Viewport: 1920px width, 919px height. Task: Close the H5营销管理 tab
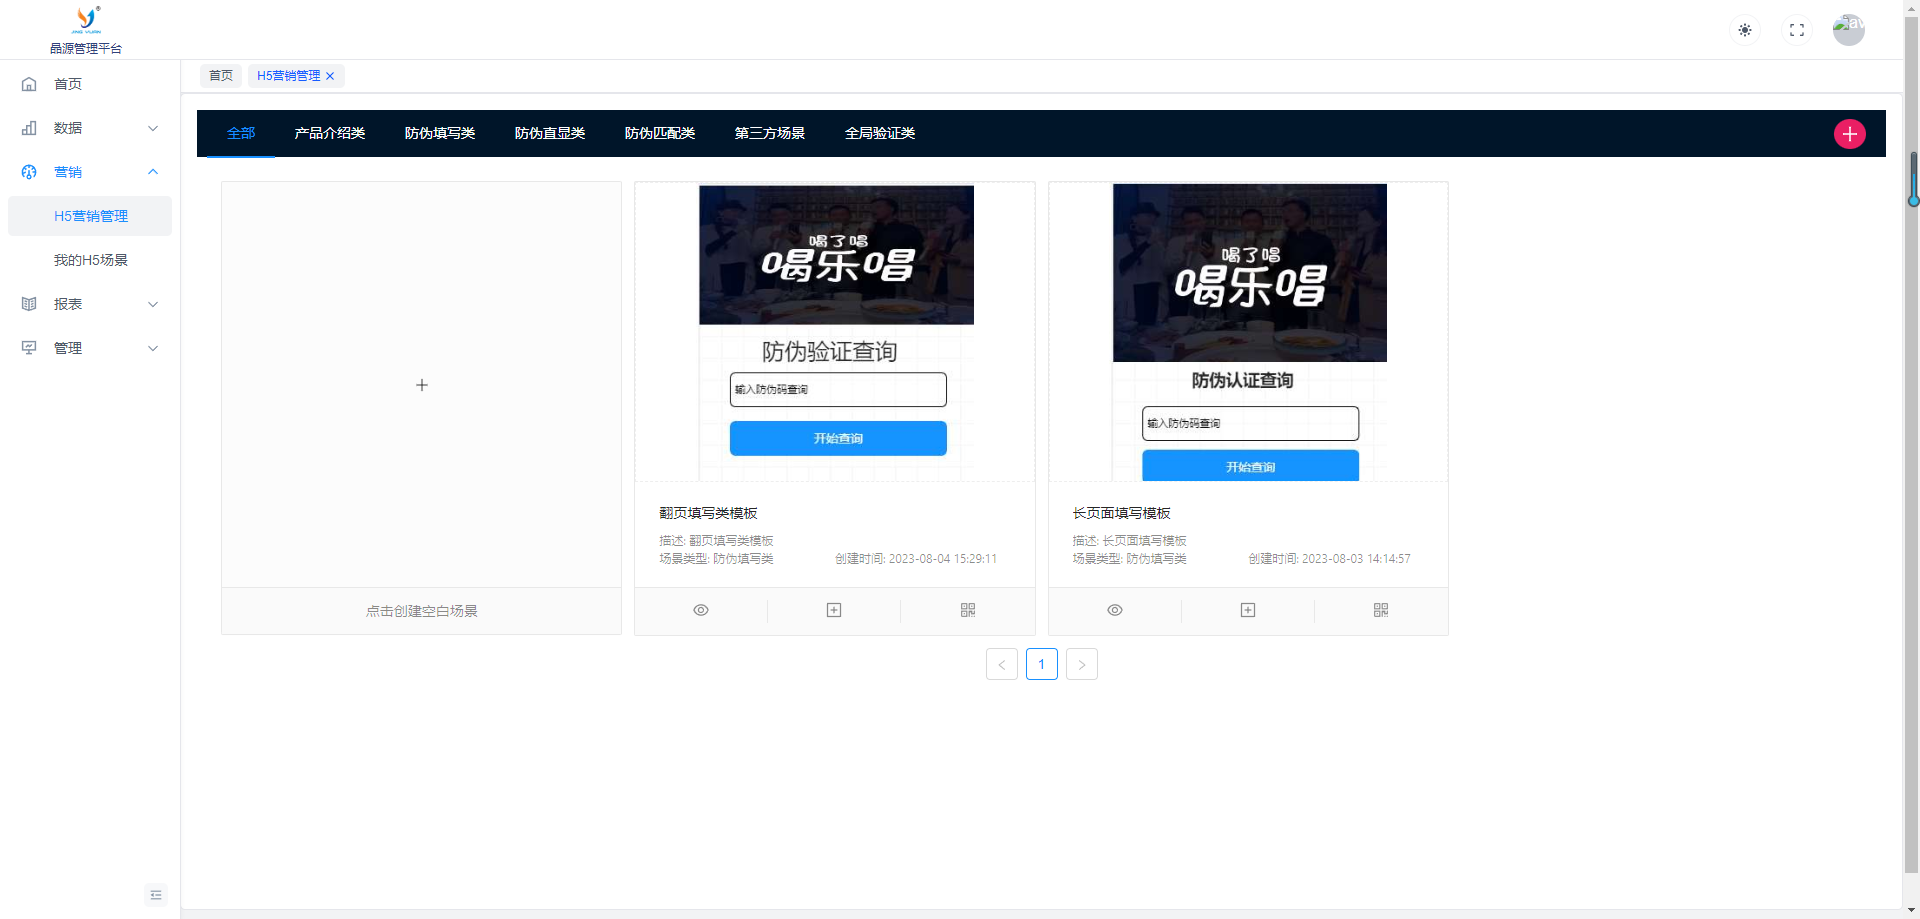click(330, 76)
